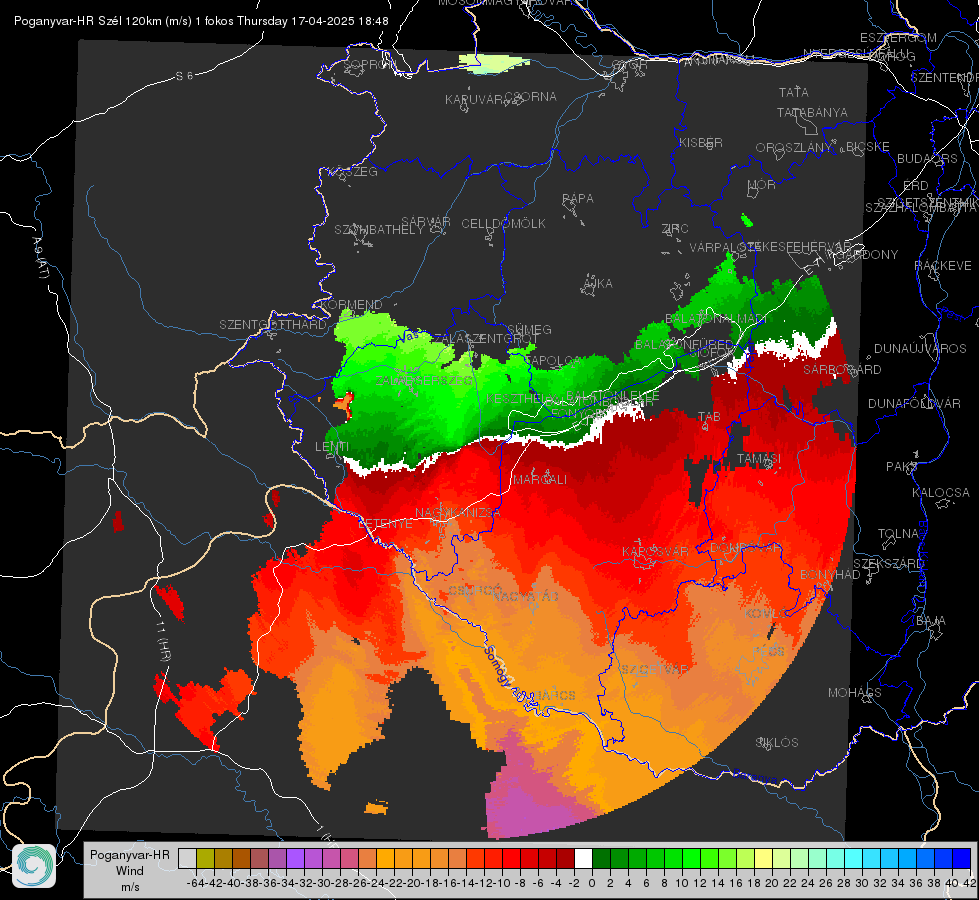
Task: Click the title text 'Poganyvar-HR Szél 120km'
Action: tap(87, 21)
